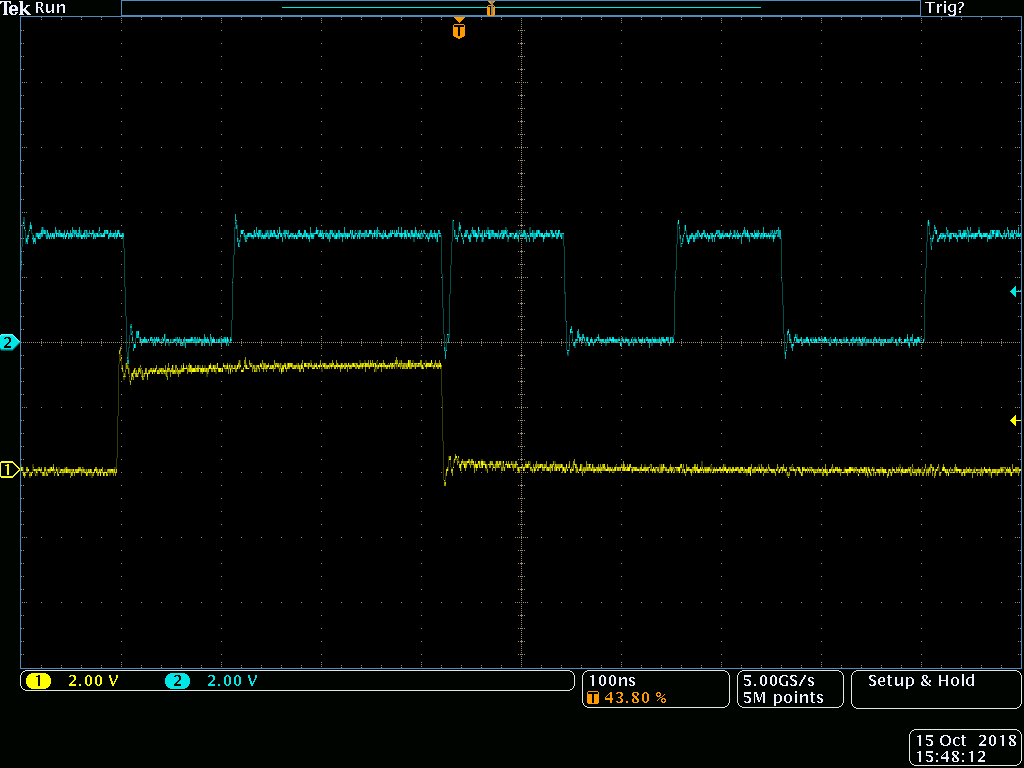Click the Trig? trigger status indicator
1024x768 pixels.
coord(945,8)
